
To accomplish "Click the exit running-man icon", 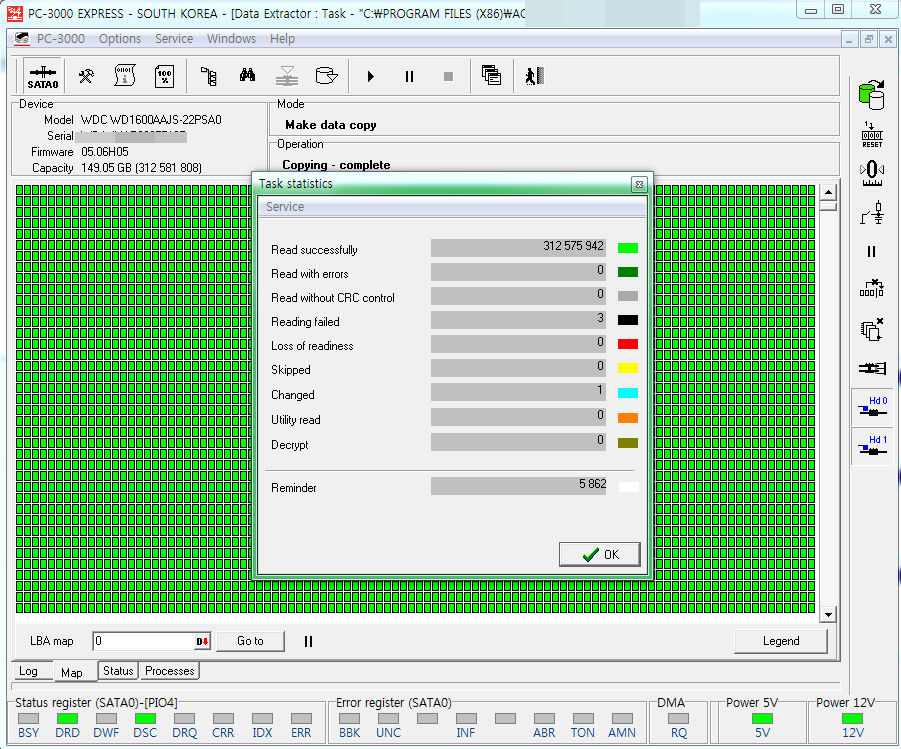I will point(534,76).
